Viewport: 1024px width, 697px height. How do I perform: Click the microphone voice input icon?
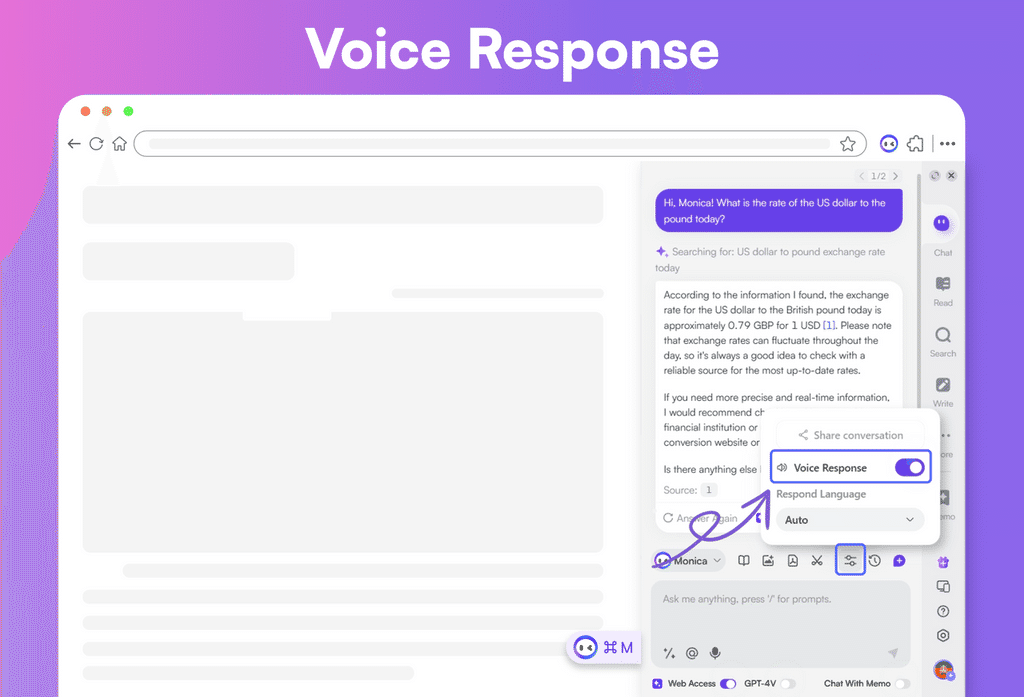(715, 653)
